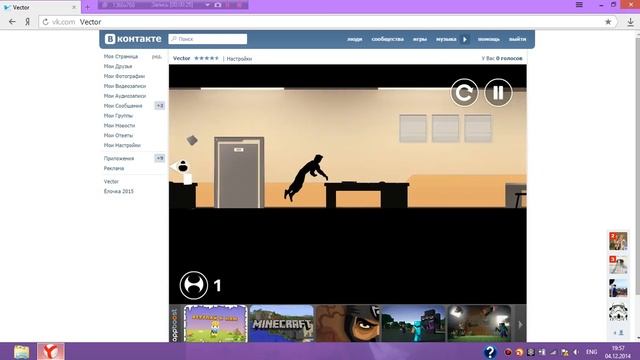
Task: Open the помощь header link
Action: 489,39
